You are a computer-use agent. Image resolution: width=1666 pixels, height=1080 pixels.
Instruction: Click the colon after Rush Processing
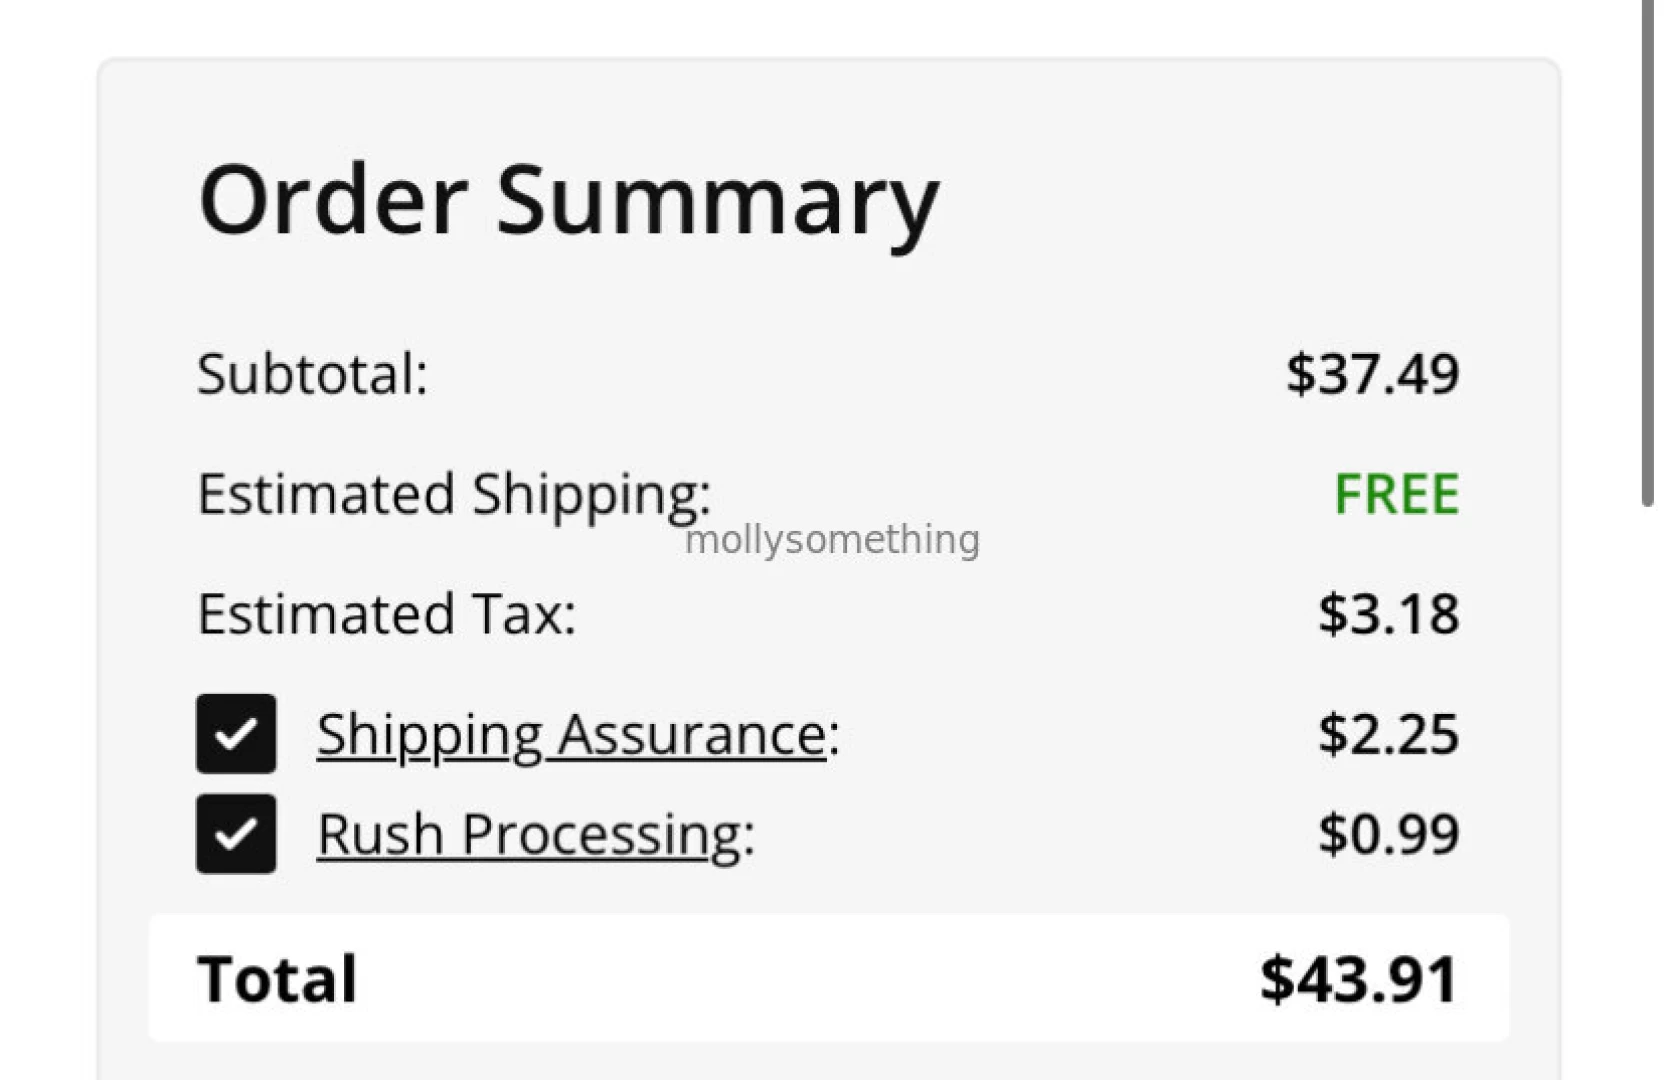coord(749,837)
